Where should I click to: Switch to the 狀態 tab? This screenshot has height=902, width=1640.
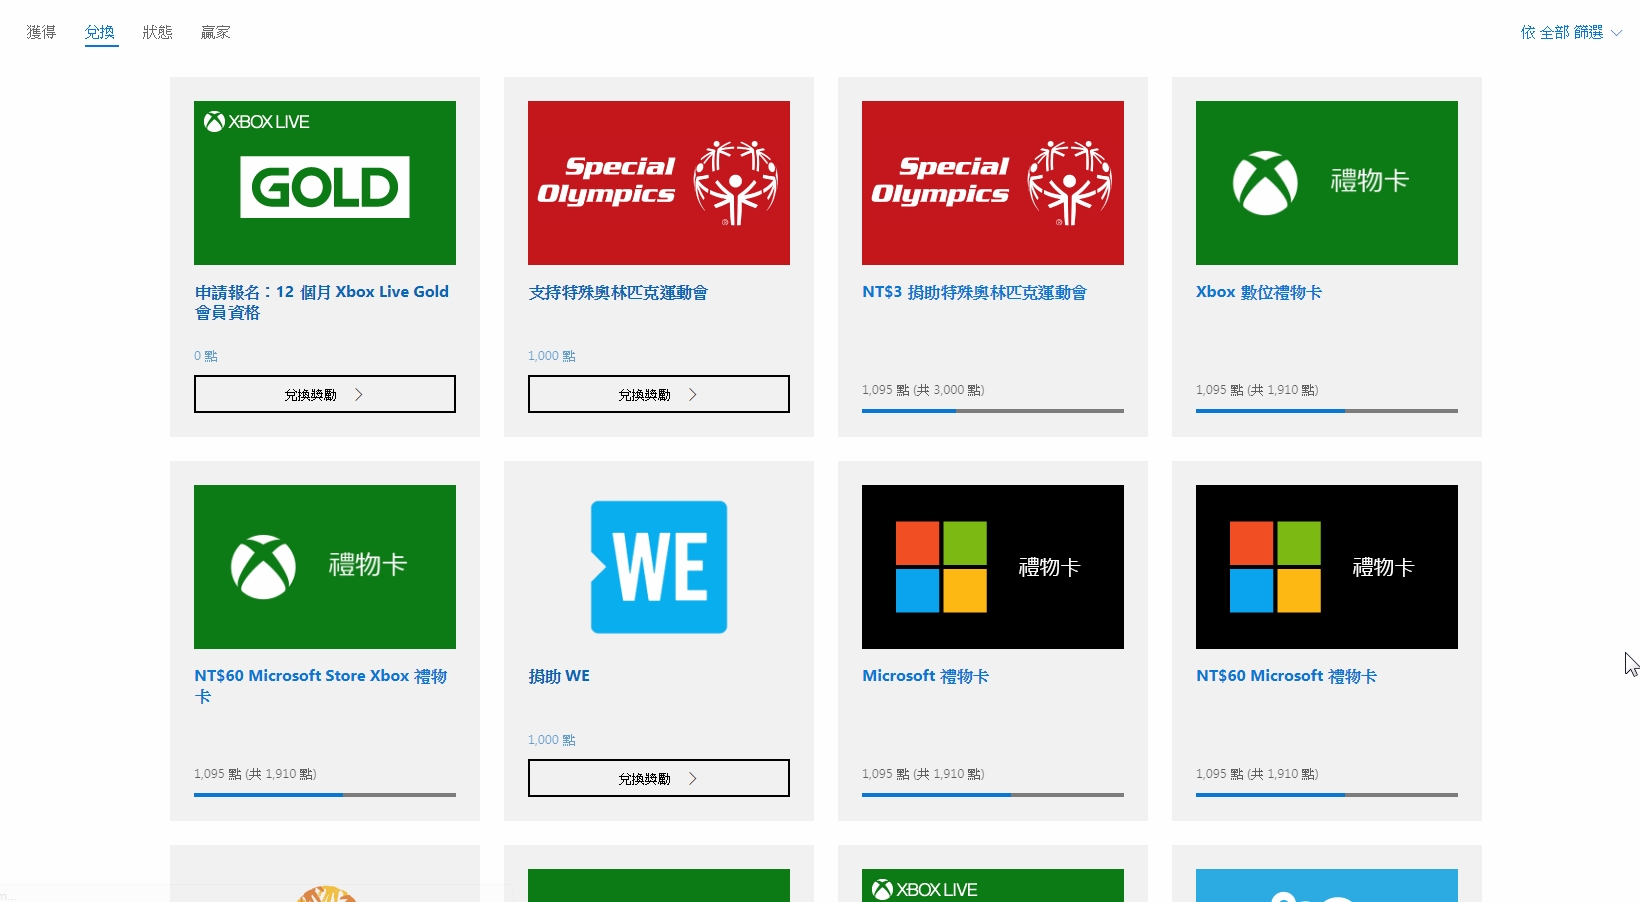coord(157,31)
